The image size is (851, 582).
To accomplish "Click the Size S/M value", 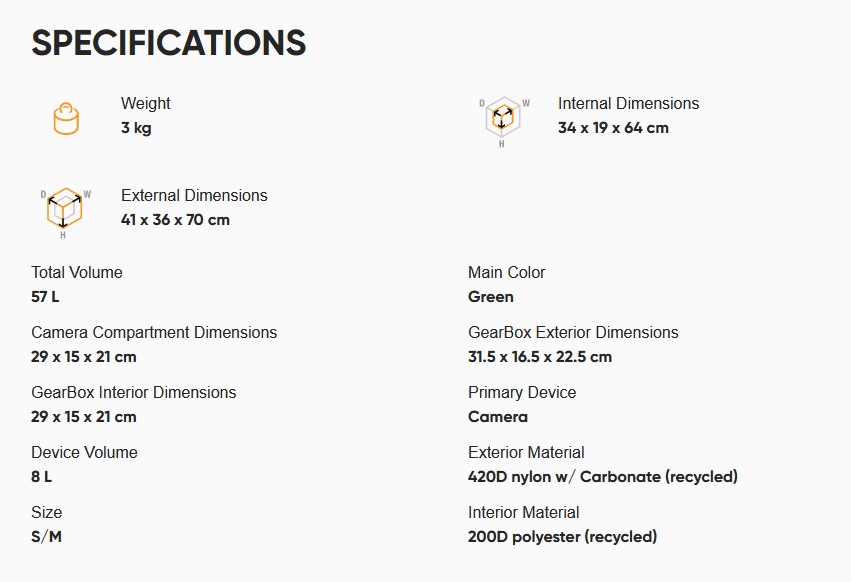I will 47,537.
